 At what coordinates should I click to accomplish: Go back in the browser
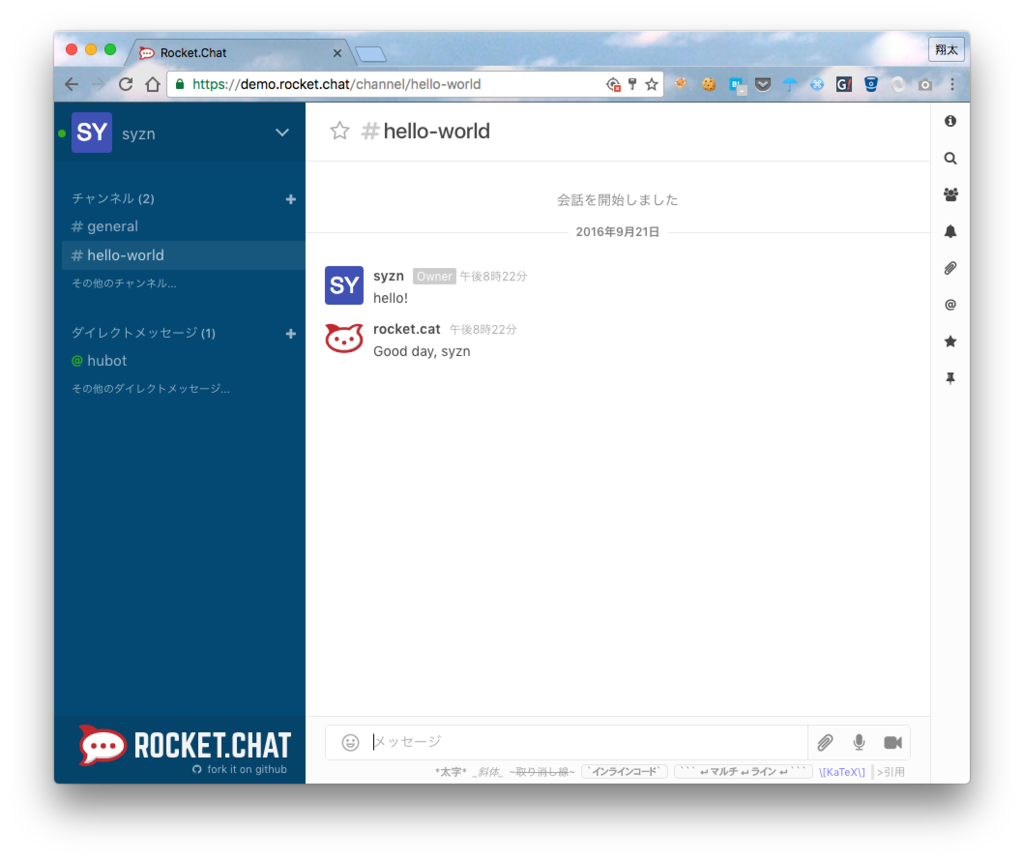coord(72,84)
